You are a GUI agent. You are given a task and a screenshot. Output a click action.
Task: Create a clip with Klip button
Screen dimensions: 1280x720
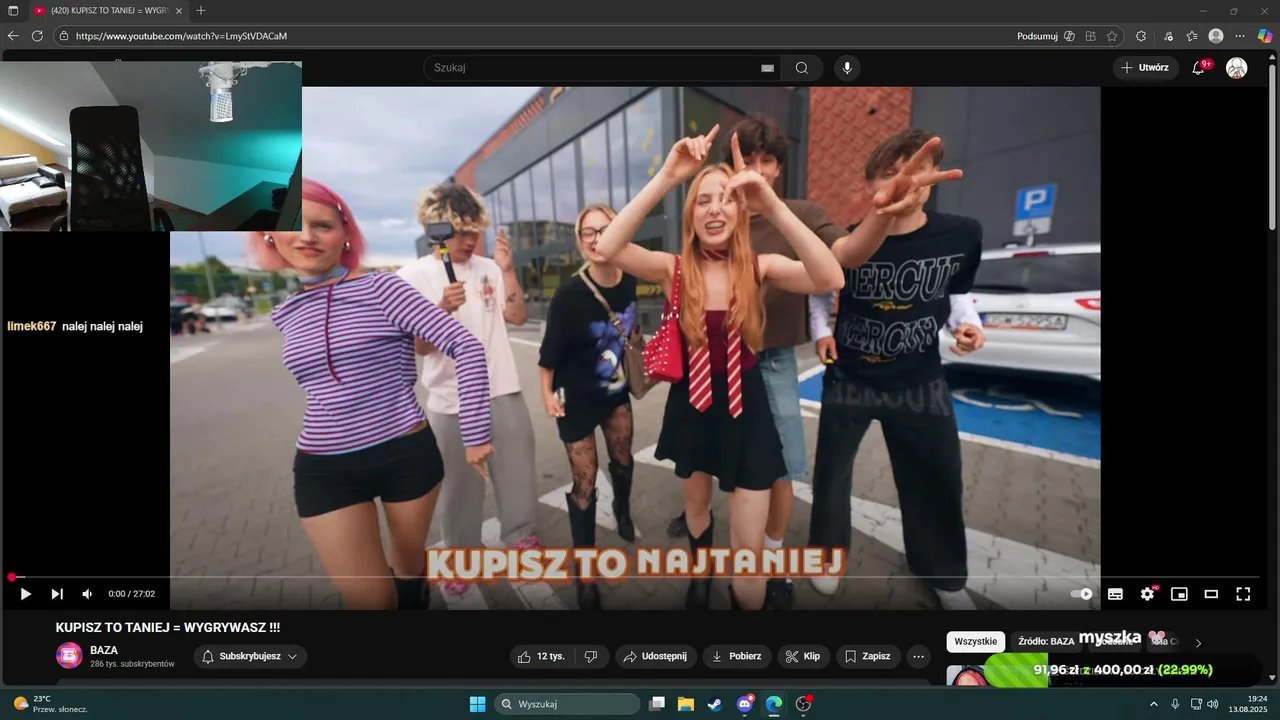click(803, 657)
